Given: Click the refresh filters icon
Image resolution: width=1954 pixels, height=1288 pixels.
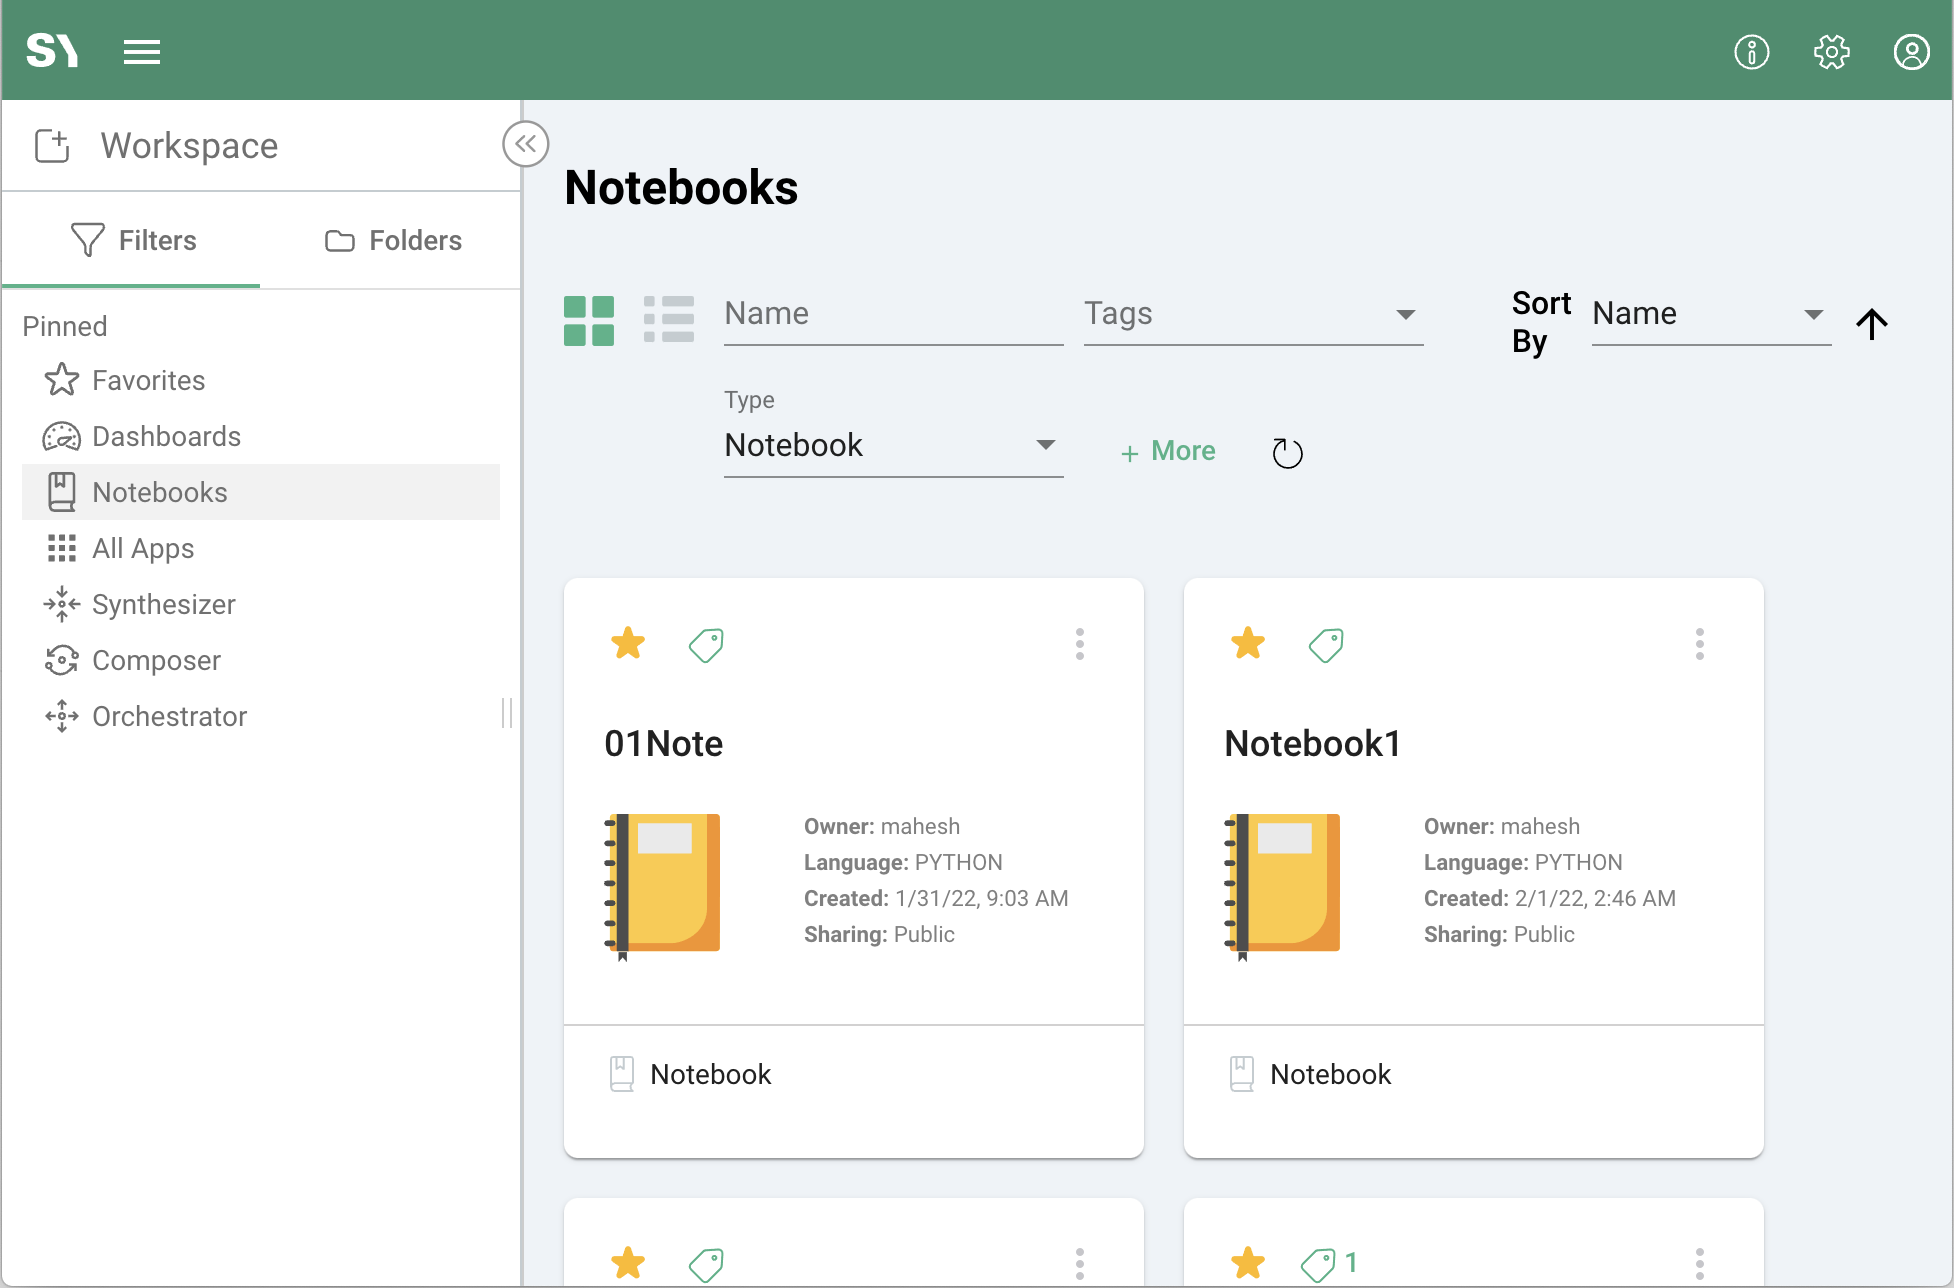Looking at the screenshot, I should (x=1287, y=453).
